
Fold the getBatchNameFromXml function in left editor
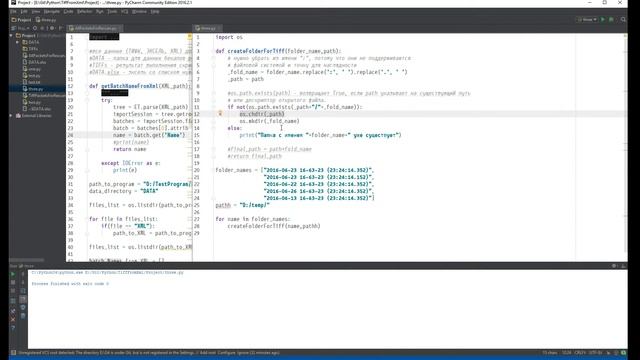pos(87,86)
